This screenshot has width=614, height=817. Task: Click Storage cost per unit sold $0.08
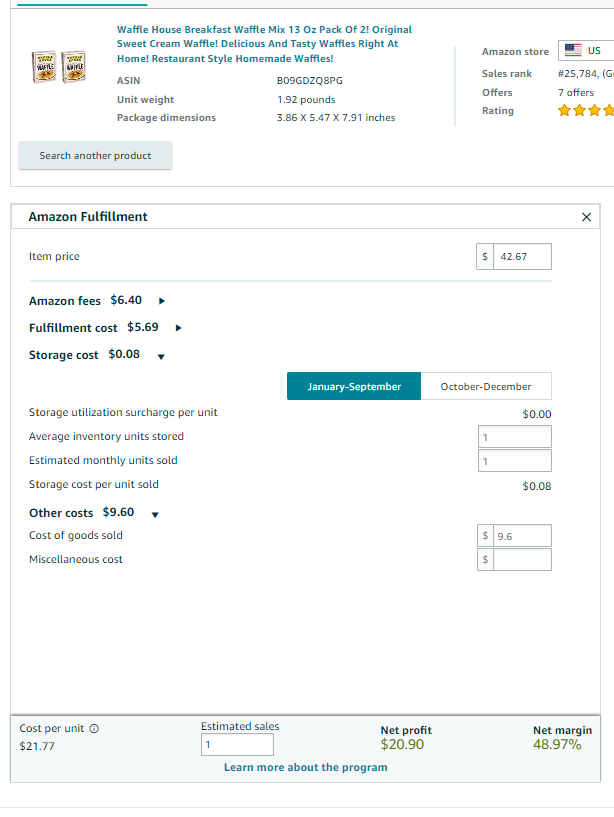point(537,486)
